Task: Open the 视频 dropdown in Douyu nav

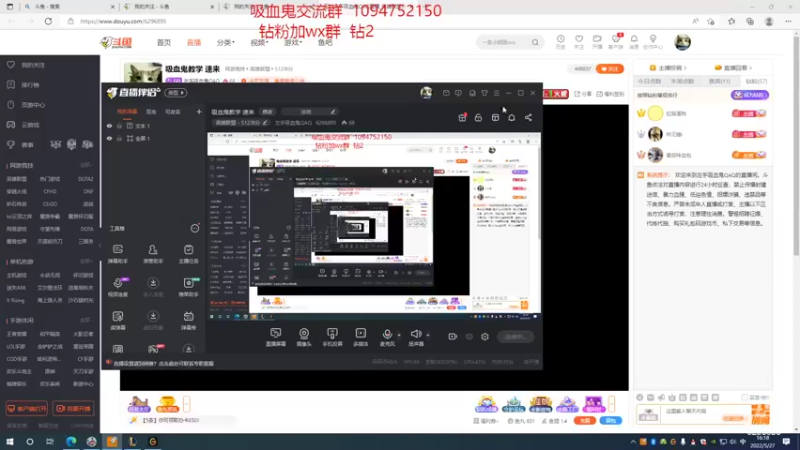Action: coord(259,42)
